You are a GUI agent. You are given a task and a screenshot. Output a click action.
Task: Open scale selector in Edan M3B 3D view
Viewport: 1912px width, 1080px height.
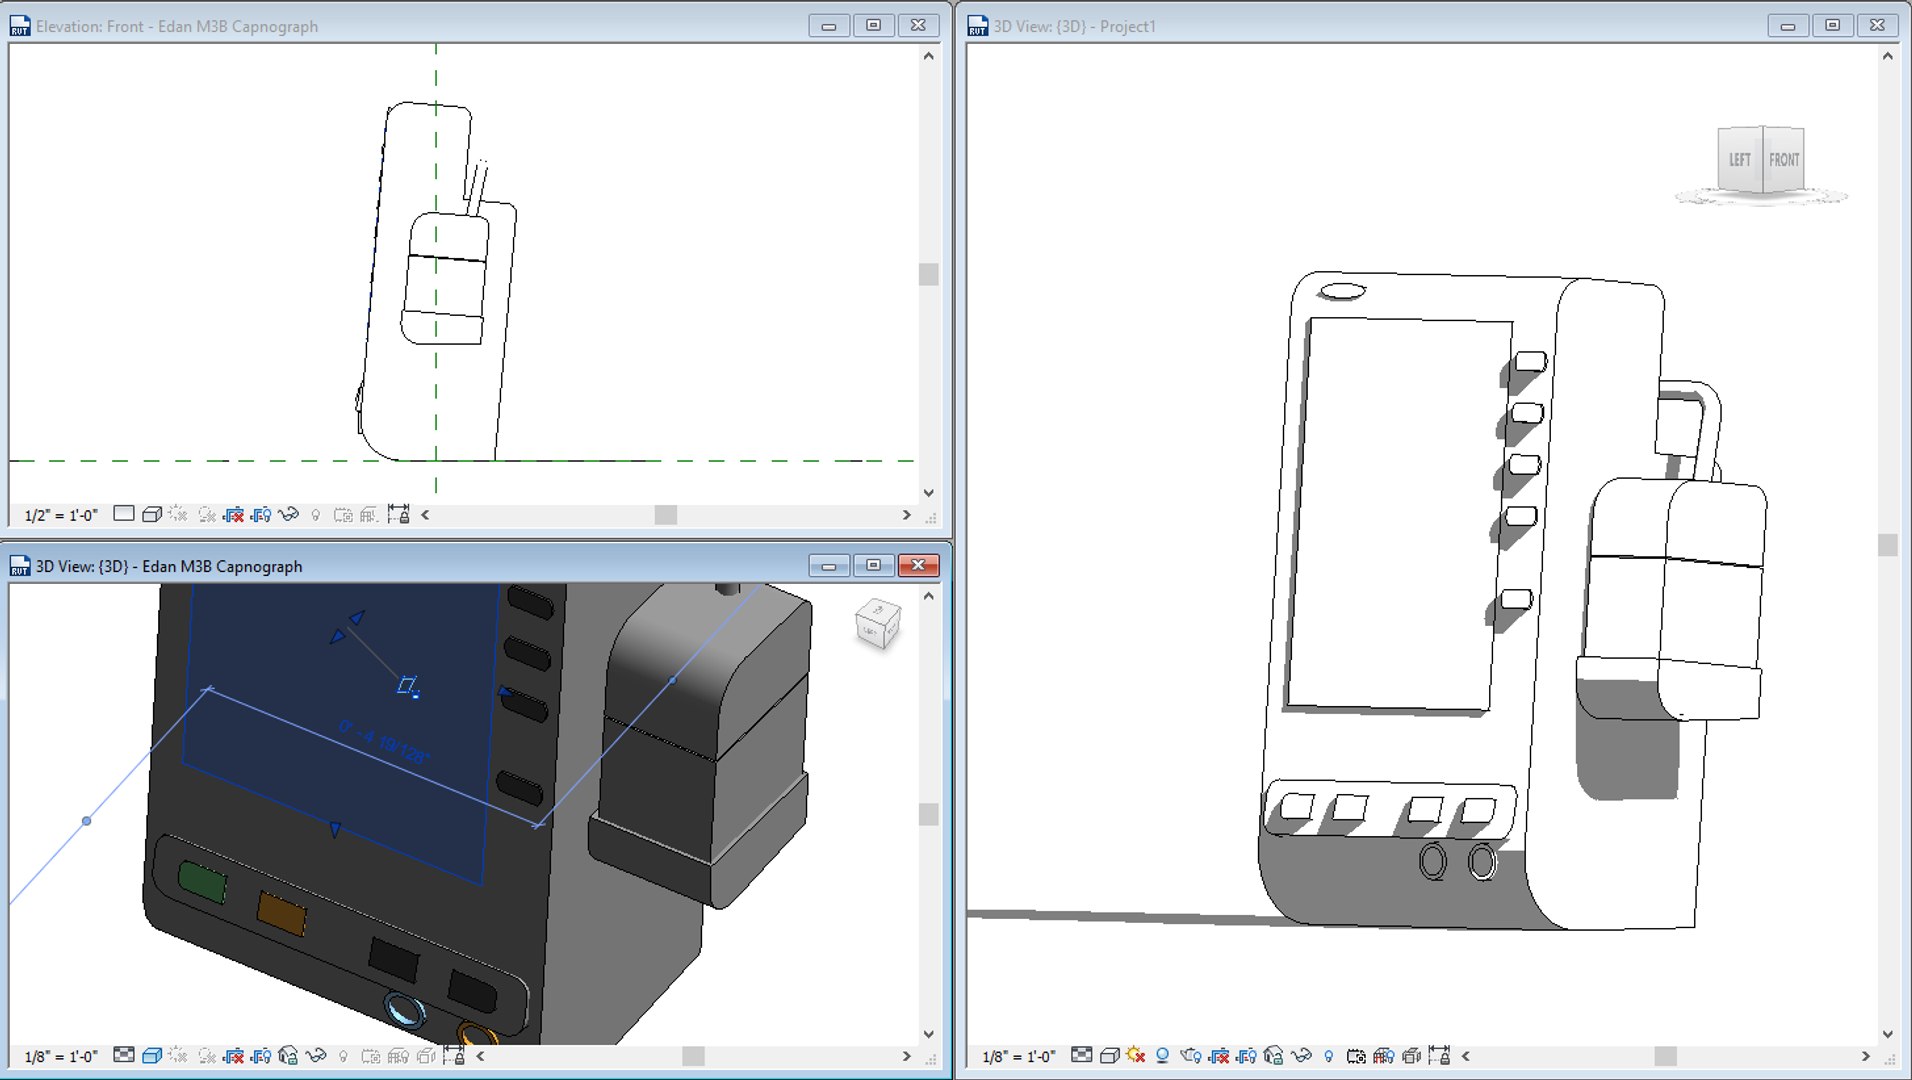[x=61, y=1056]
